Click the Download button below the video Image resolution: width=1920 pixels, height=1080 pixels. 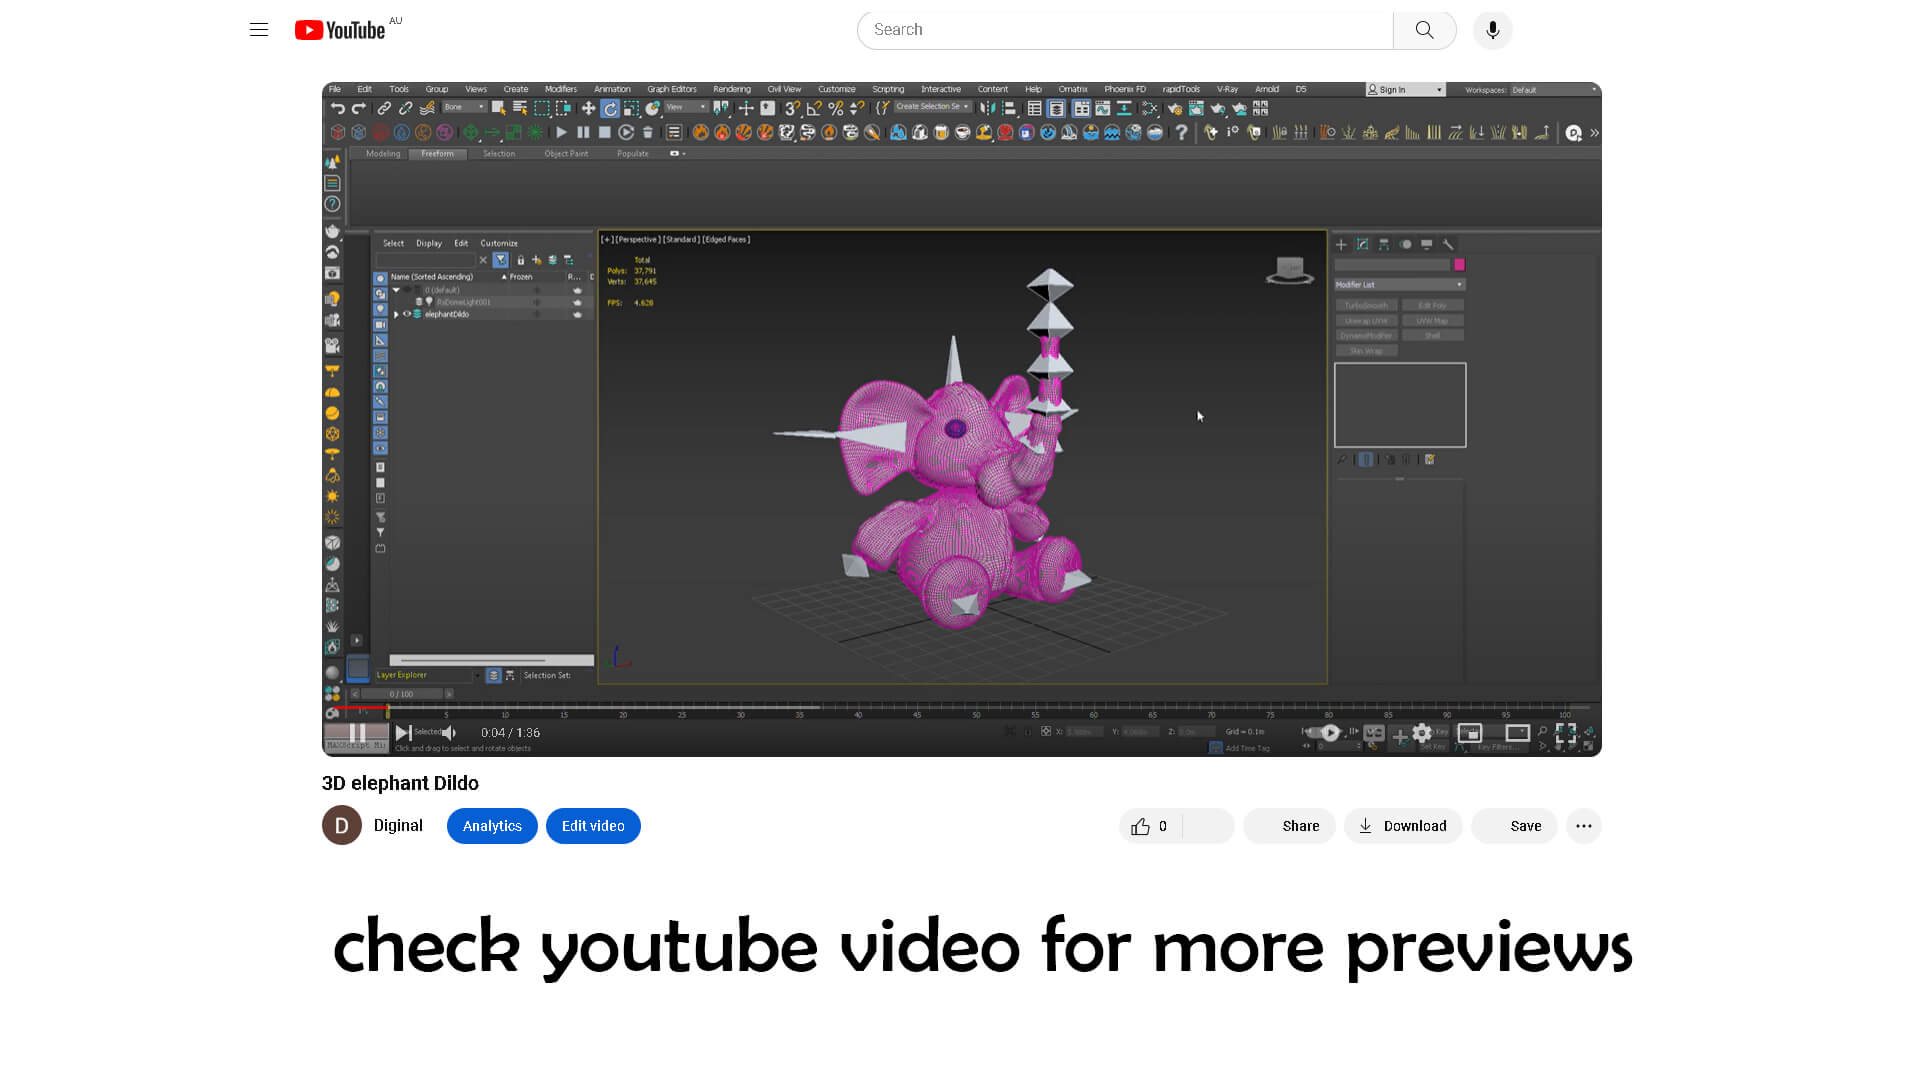click(1402, 826)
